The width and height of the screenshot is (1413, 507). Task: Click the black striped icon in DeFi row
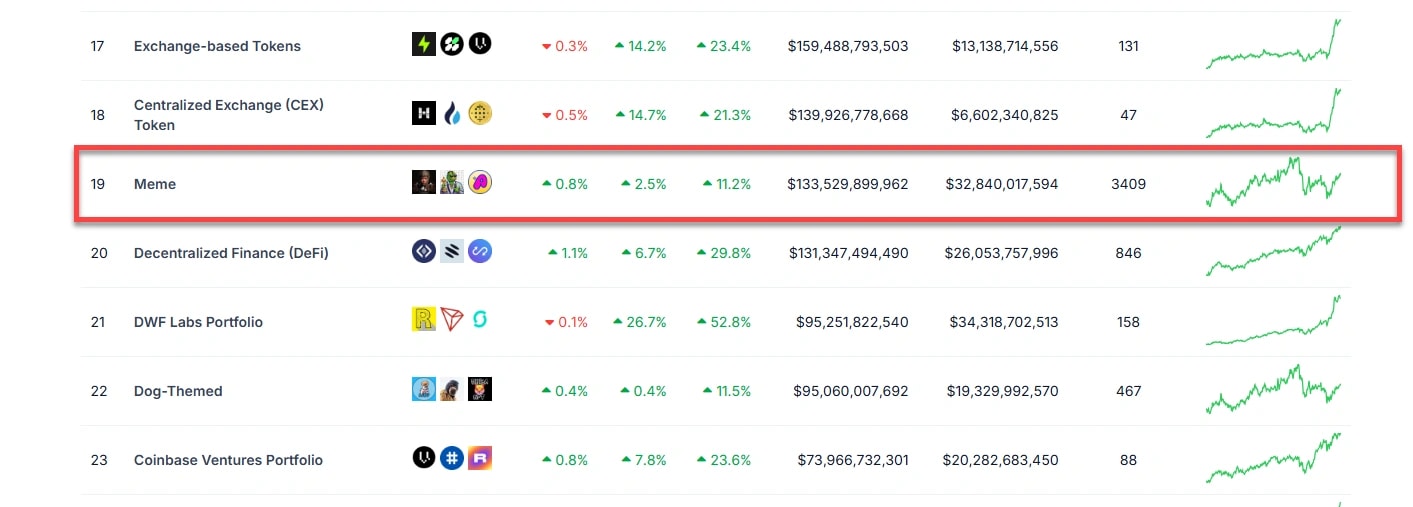point(452,251)
